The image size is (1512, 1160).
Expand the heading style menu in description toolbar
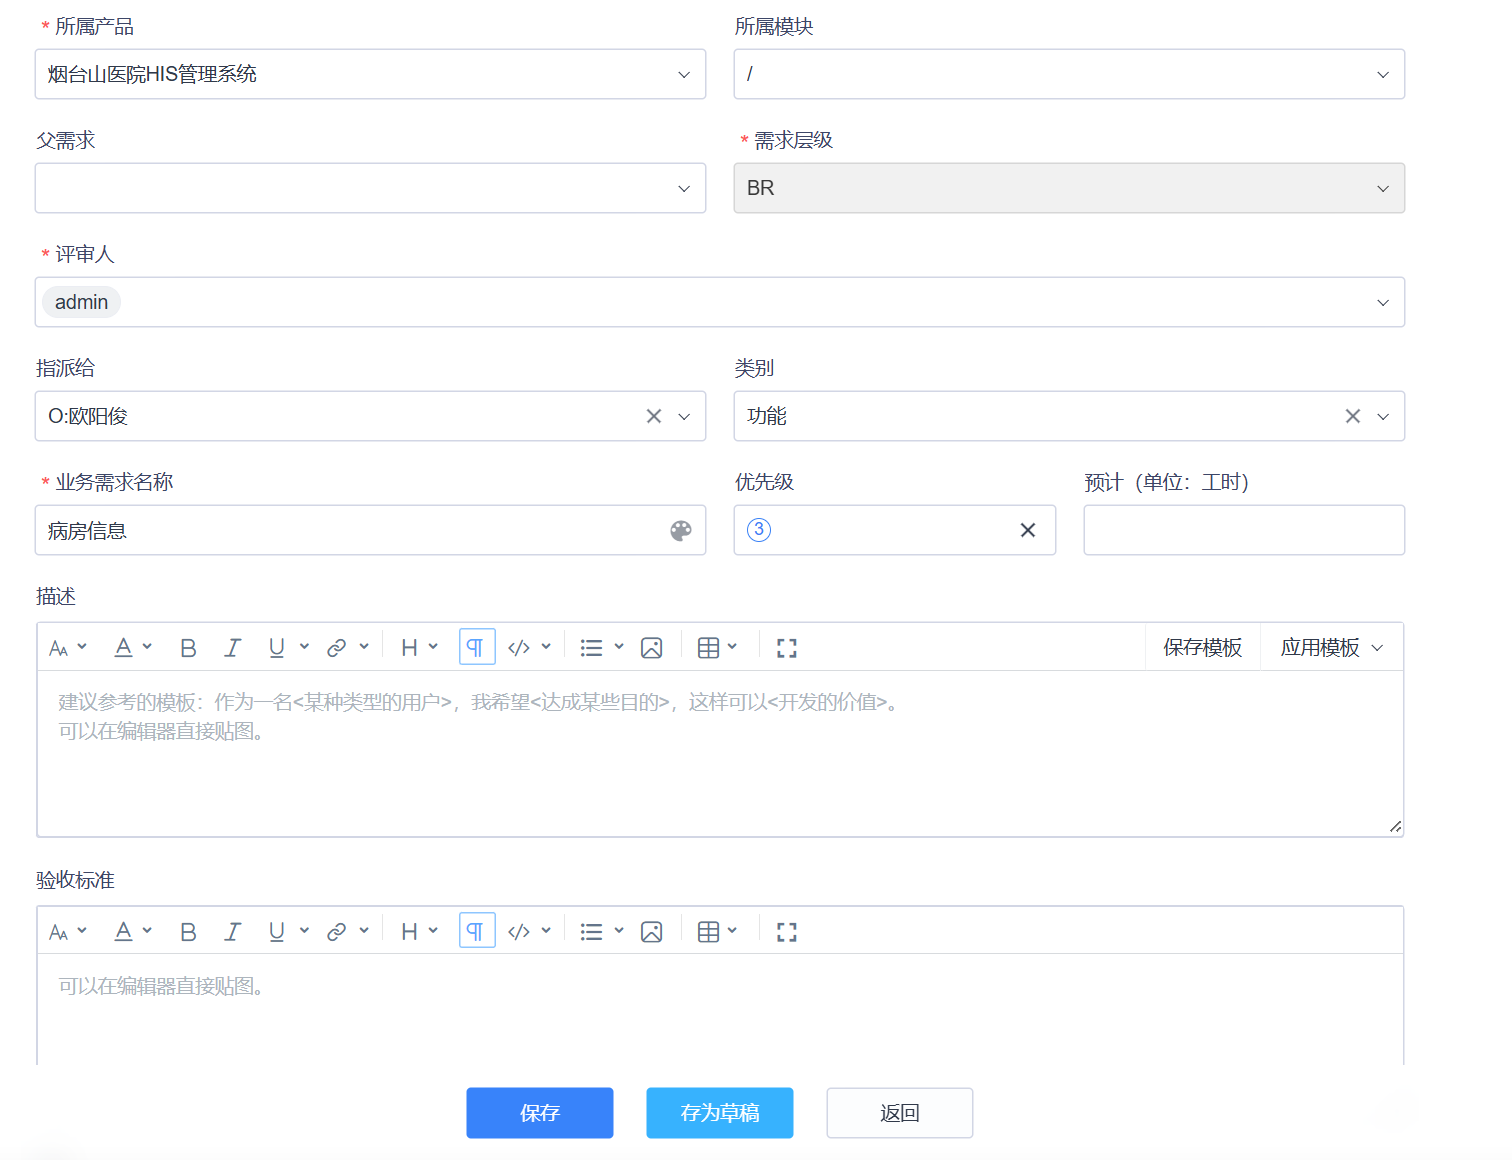(418, 646)
